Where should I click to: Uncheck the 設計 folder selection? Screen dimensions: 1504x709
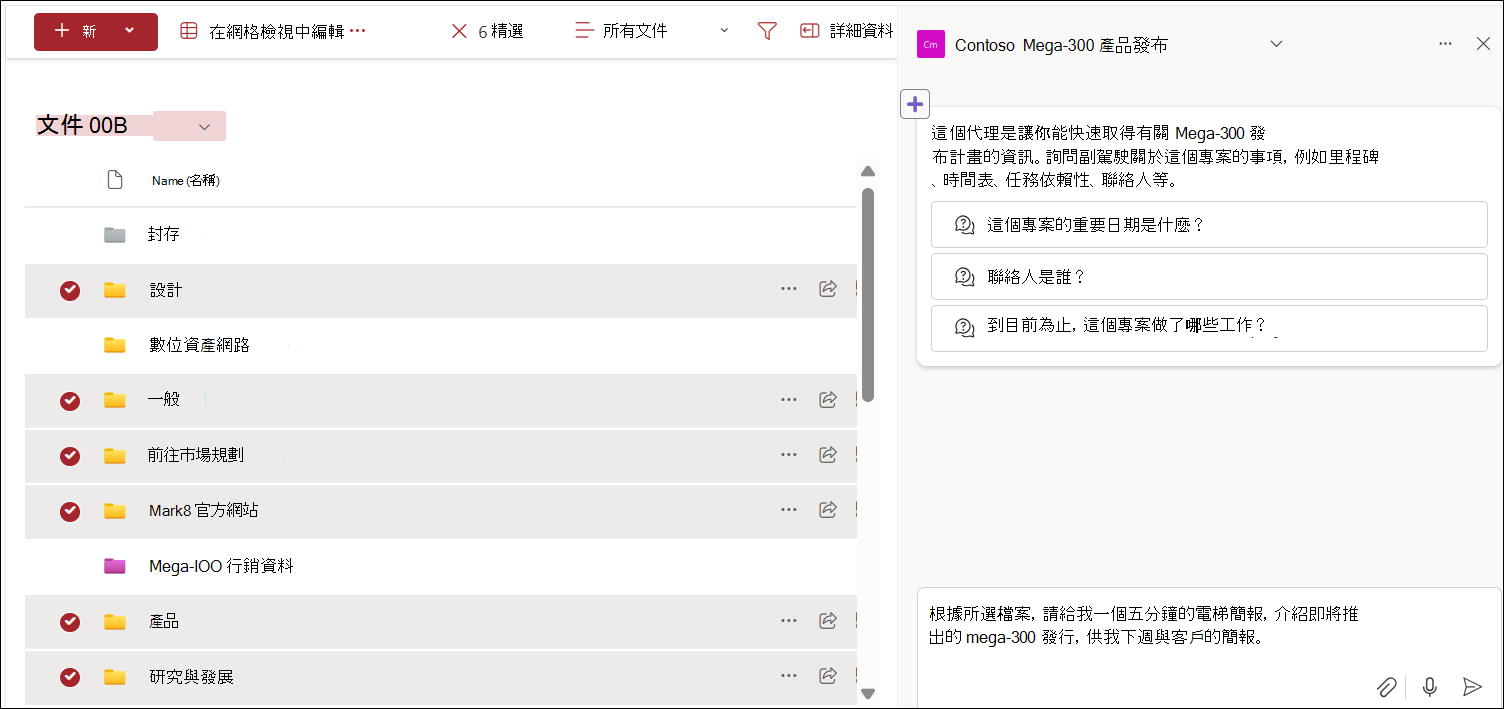[x=70, y=291]
